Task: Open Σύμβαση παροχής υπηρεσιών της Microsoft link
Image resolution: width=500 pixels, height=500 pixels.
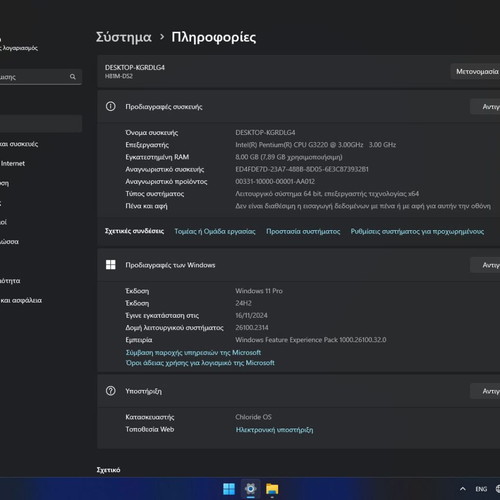Action: 193,352
